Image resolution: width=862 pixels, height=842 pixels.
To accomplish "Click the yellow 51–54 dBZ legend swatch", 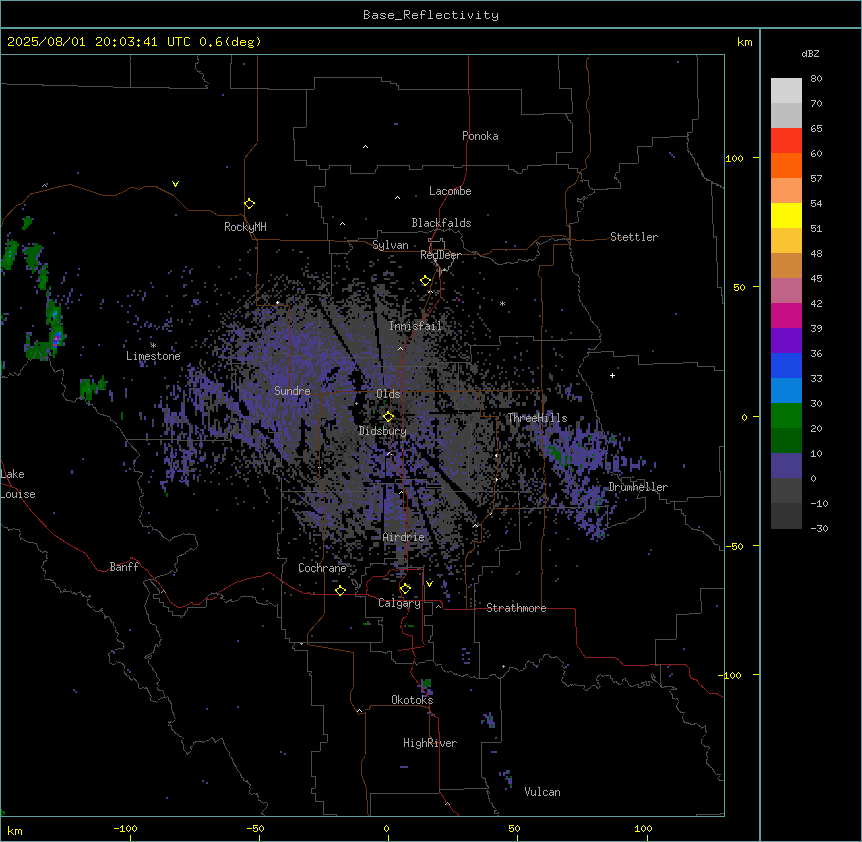I will (786, 215).
